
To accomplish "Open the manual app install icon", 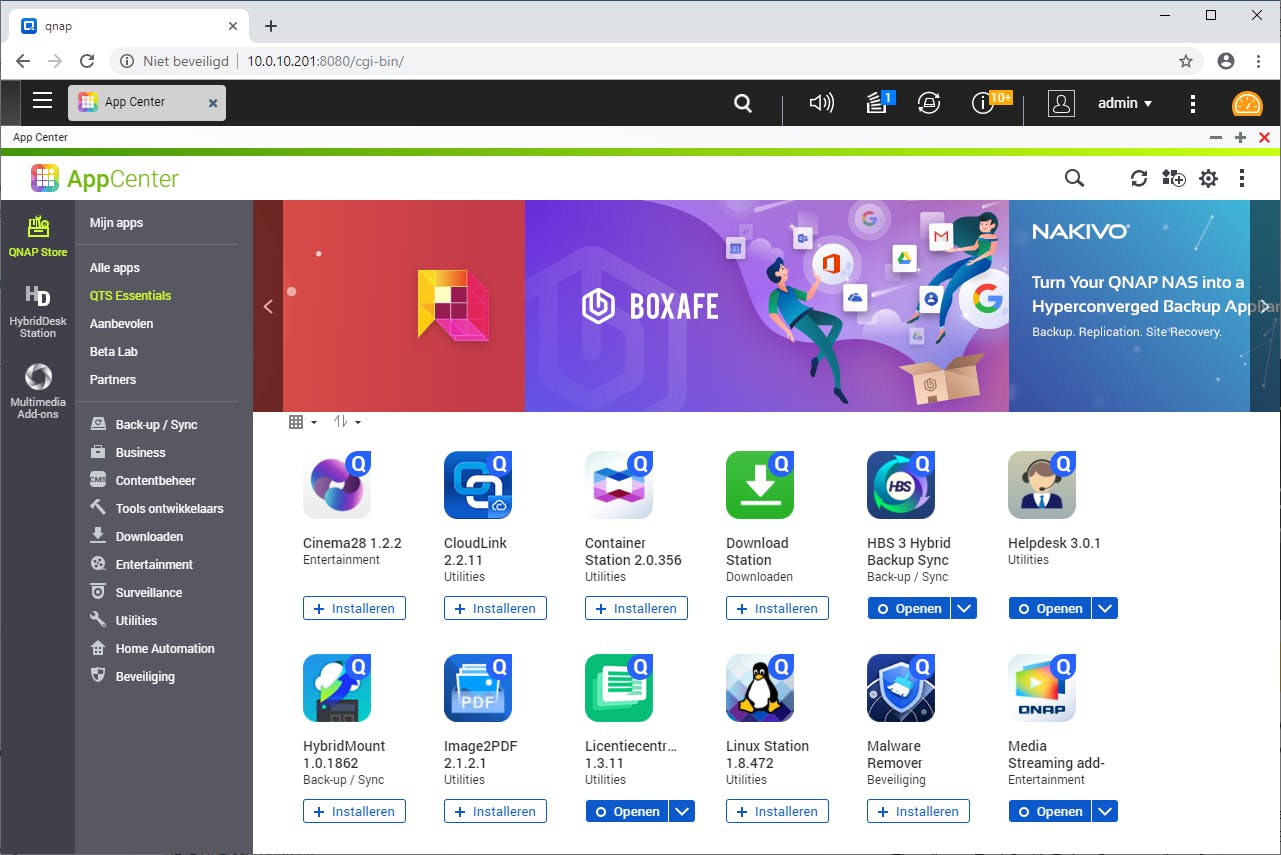I will (1173, 178).
